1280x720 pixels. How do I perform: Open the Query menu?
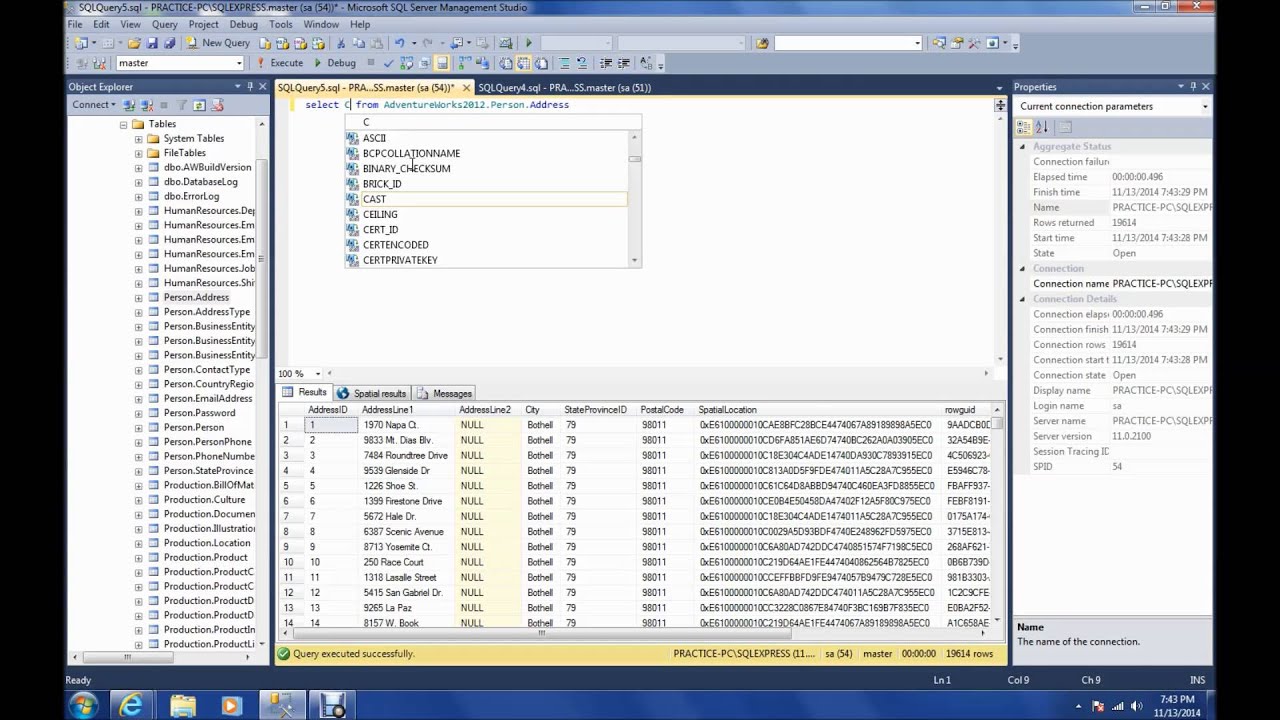[x=165, y=24]
